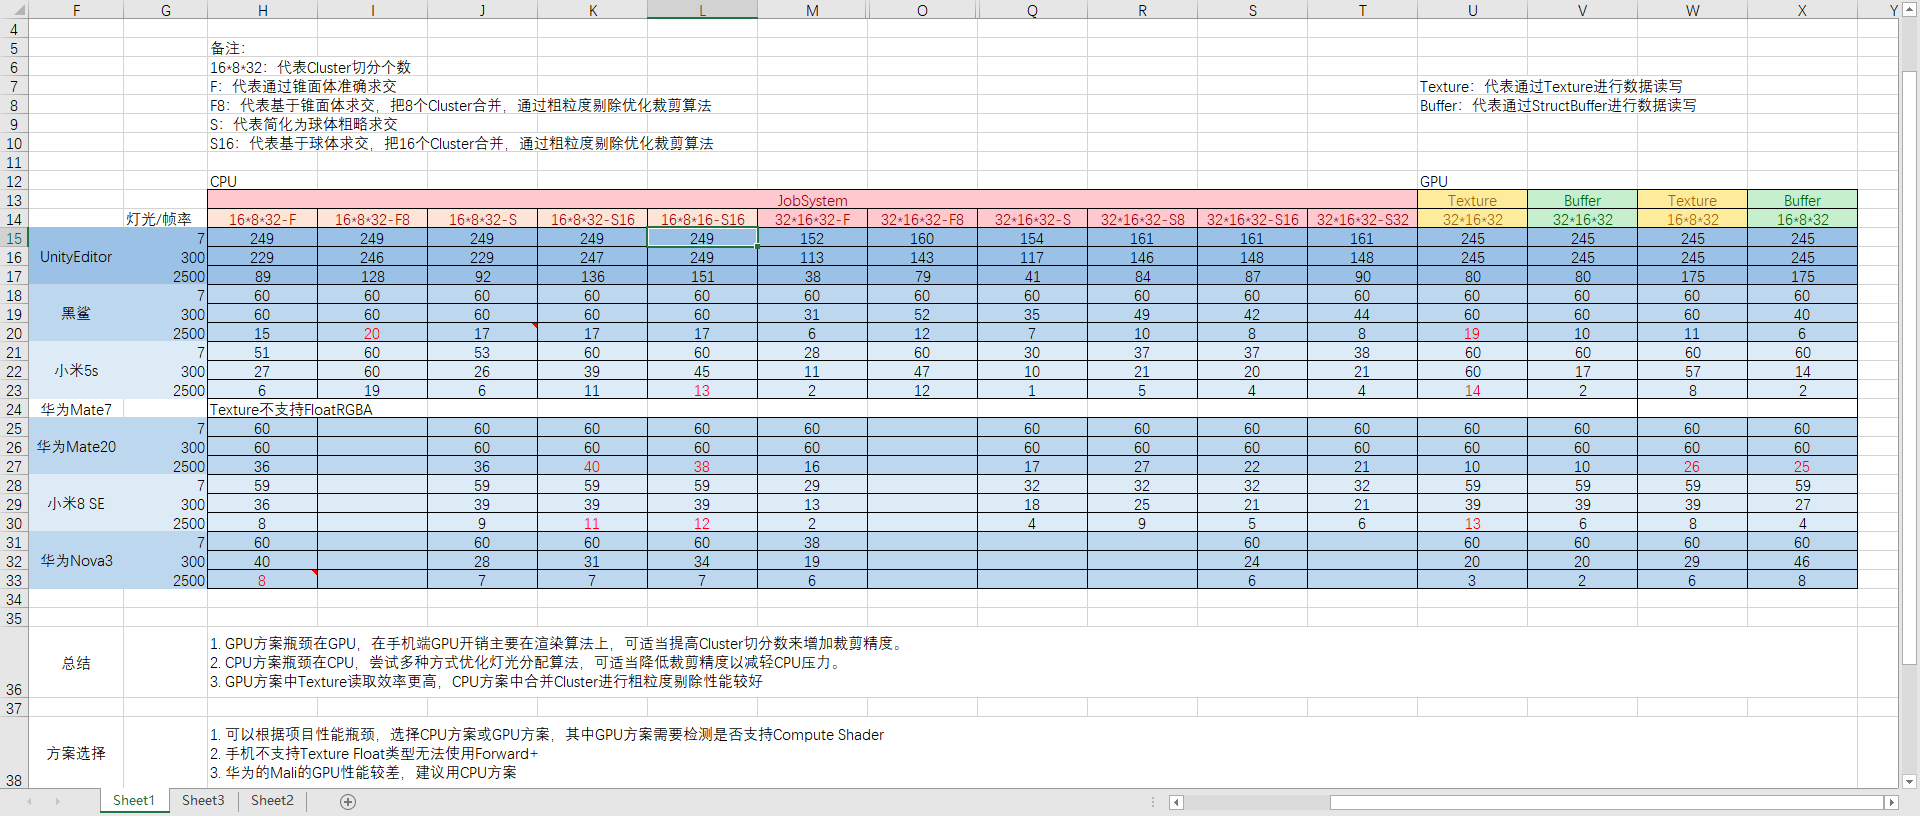Select the red value 8 in 华为Nova3 row
Image resolution: width=1920 pixels, height=816 pixels.
tap(262, 580)
